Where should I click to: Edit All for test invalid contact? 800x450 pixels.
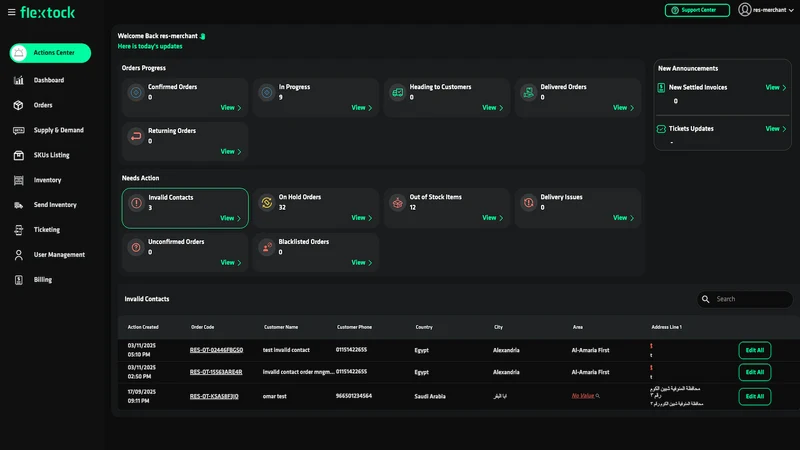[x=755, y=351]
